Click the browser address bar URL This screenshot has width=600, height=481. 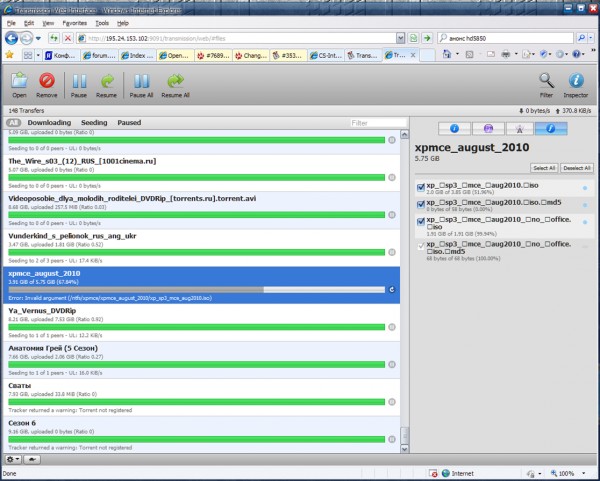tap(235, 38)
